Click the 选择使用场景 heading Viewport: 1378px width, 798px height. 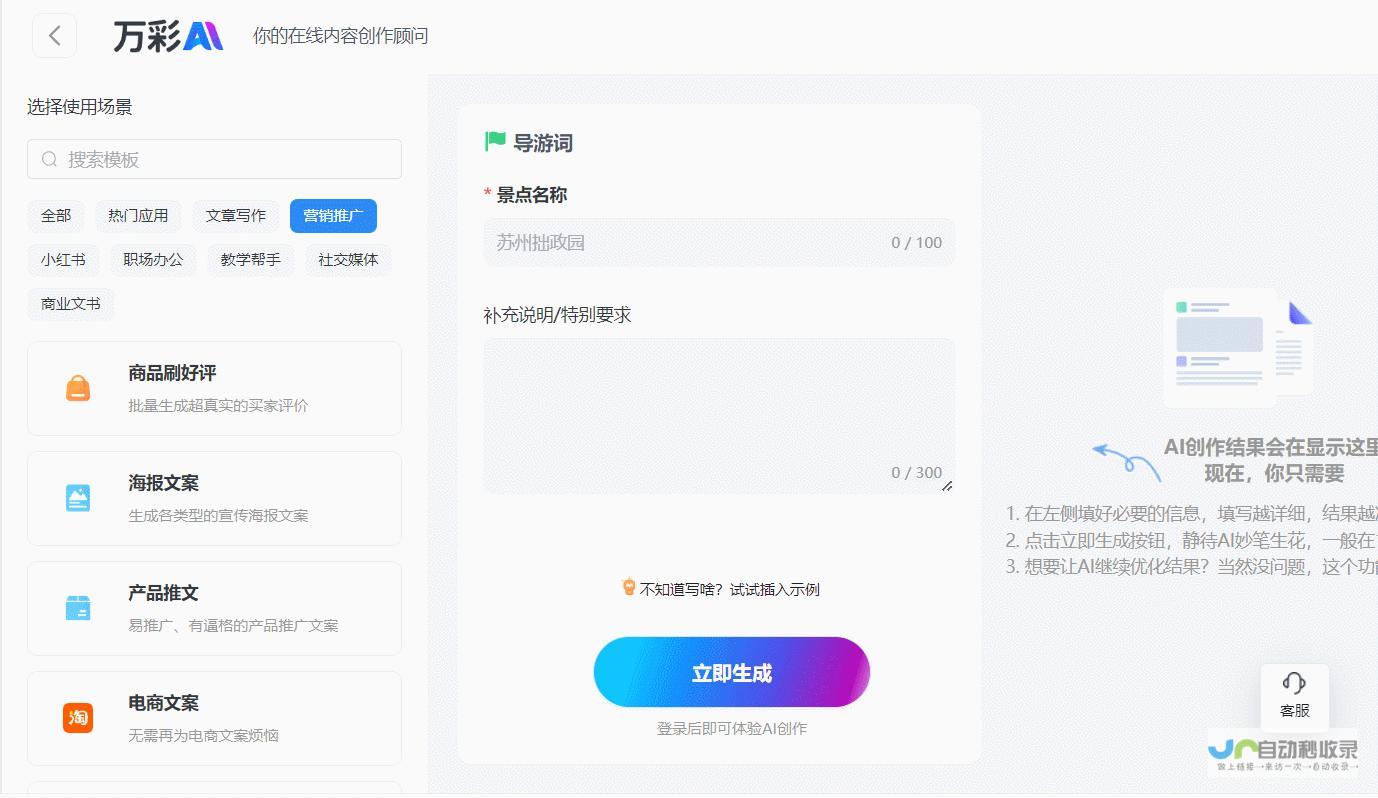pos(80,107)
